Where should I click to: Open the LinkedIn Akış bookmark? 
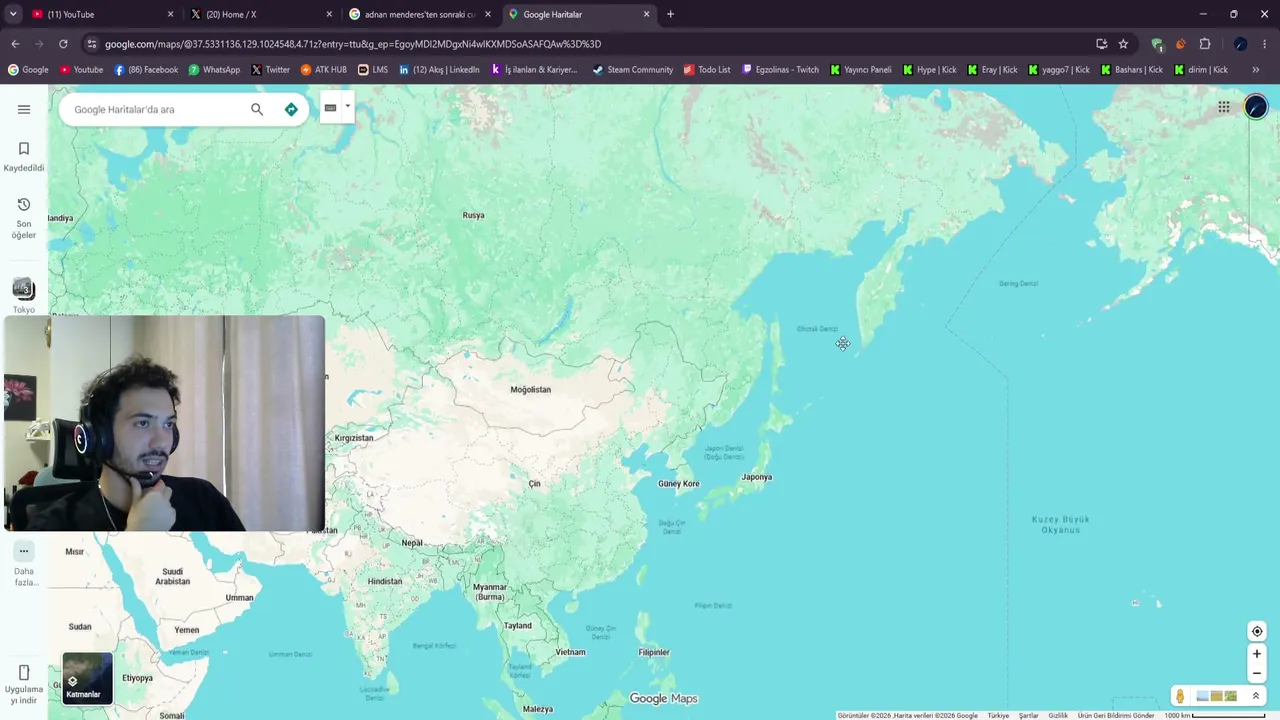(439, 70)
